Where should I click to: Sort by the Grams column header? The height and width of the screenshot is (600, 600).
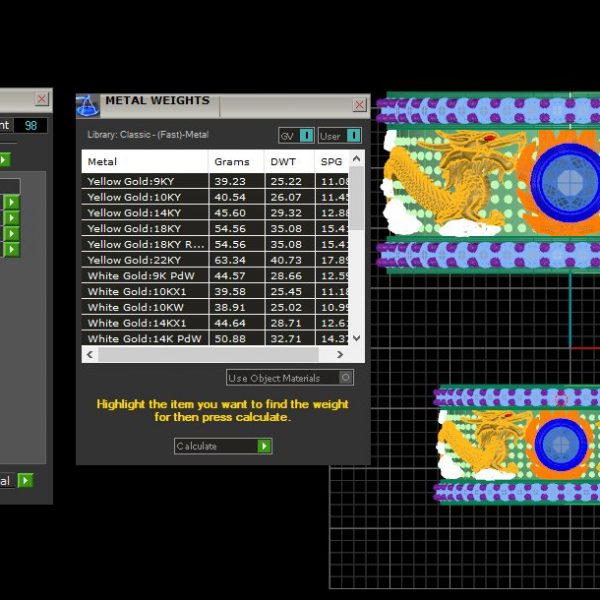[x=236, y=161]
